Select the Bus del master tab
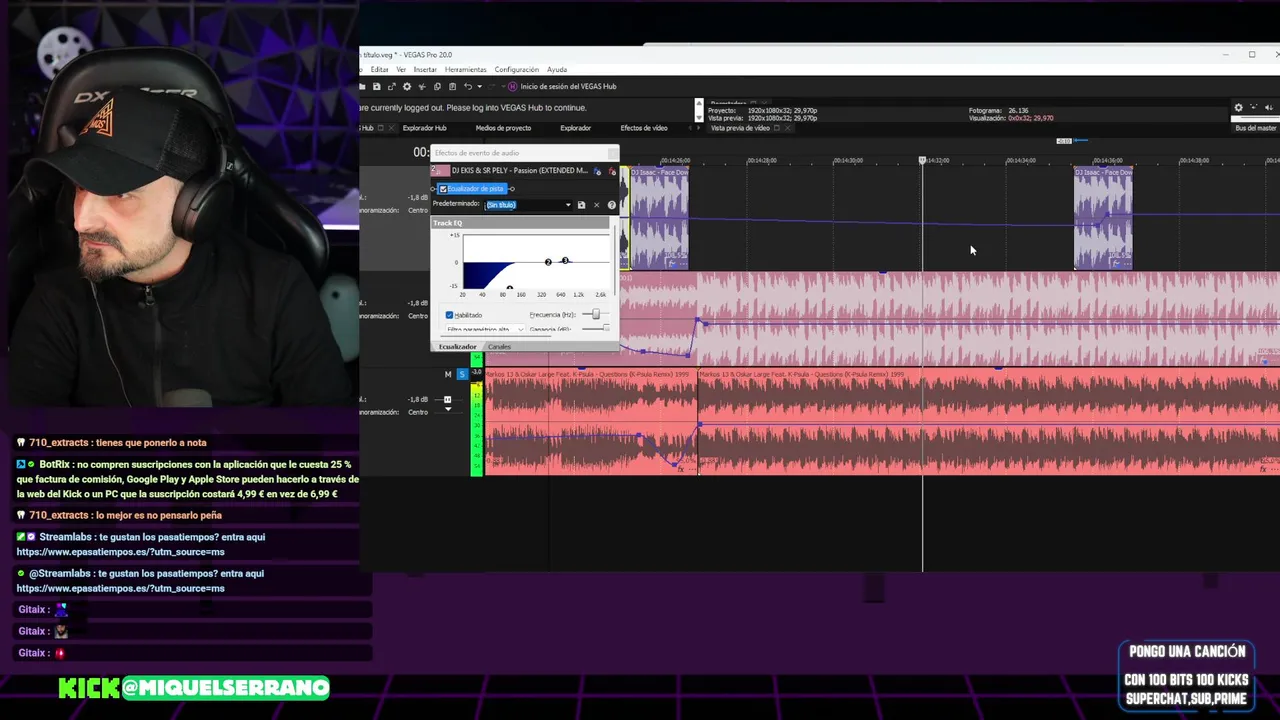The height and width of the screenshot is (720, 1280). (x=1255, y=128)
